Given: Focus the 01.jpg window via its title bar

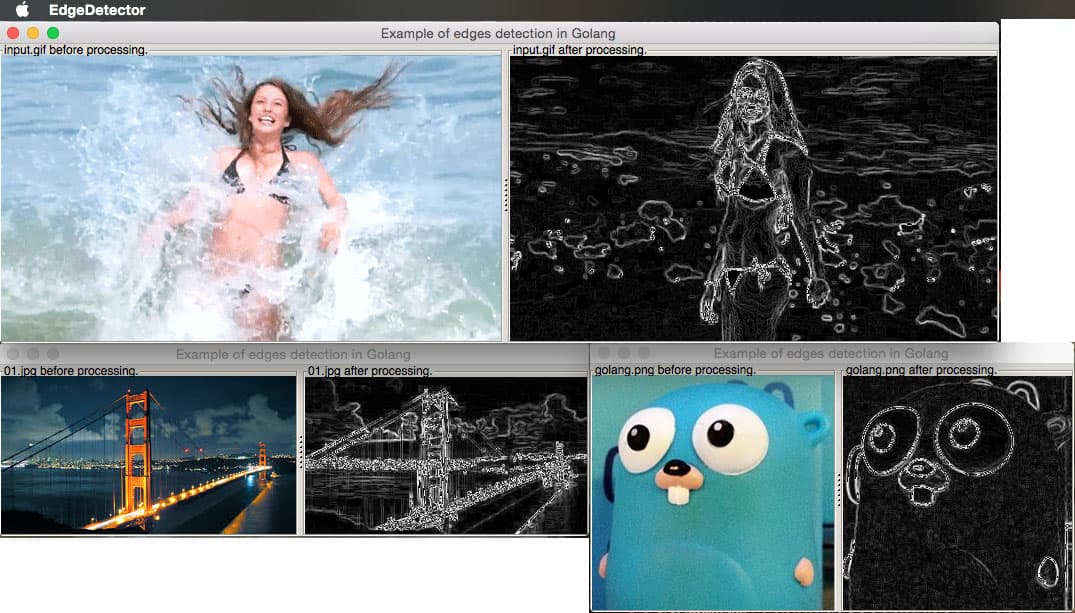Looking at the screenshot, I should [292, 354].
